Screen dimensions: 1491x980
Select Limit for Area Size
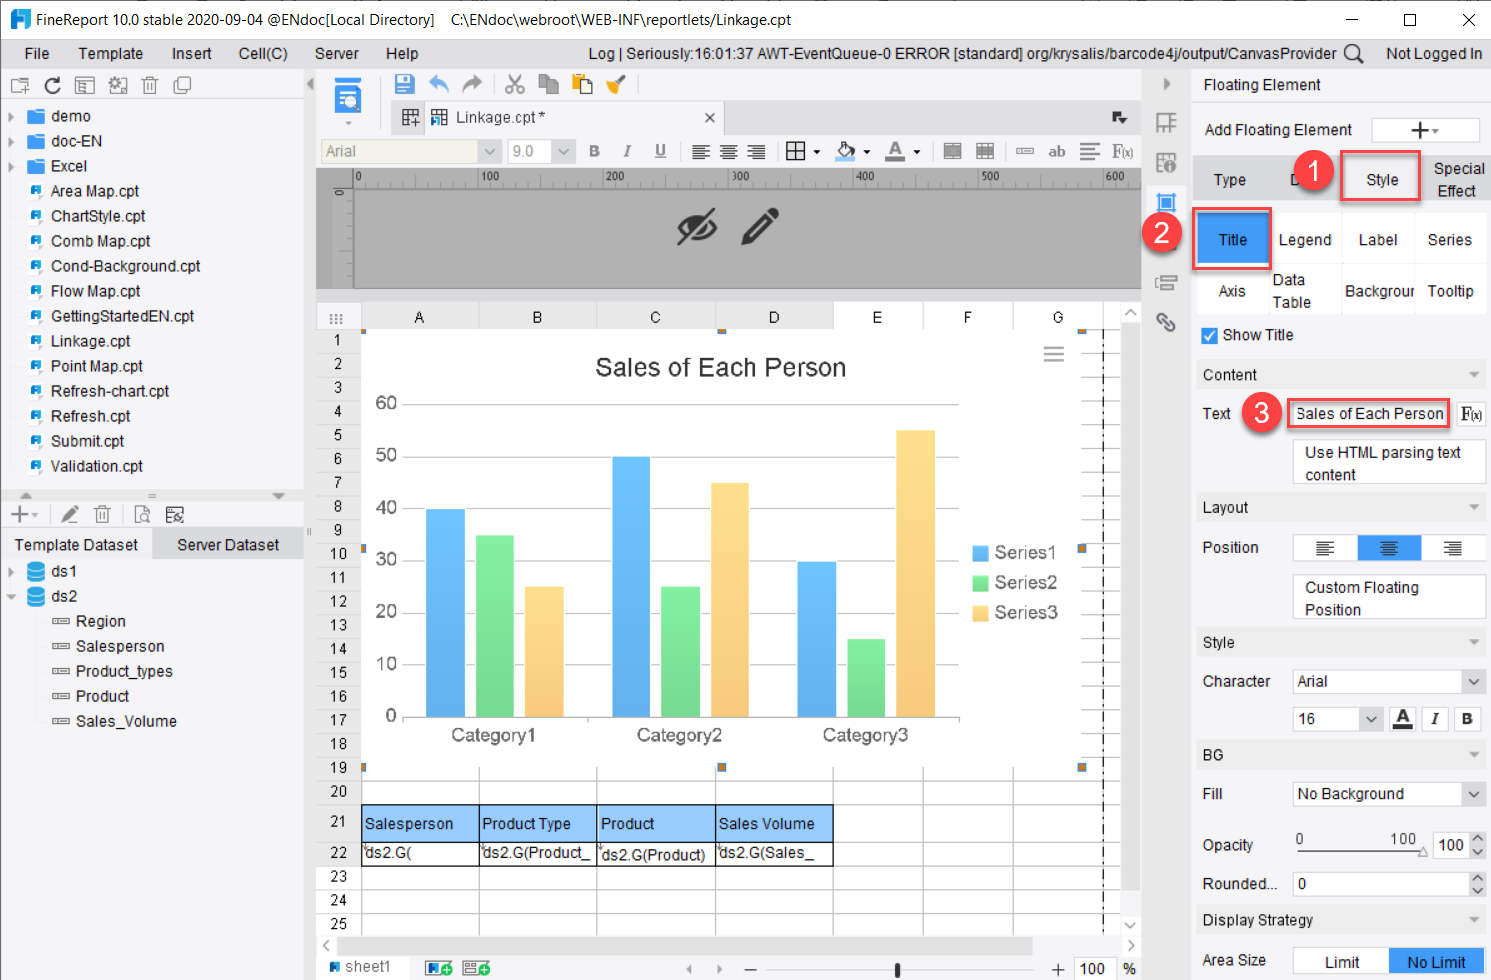click(1341, 962)
